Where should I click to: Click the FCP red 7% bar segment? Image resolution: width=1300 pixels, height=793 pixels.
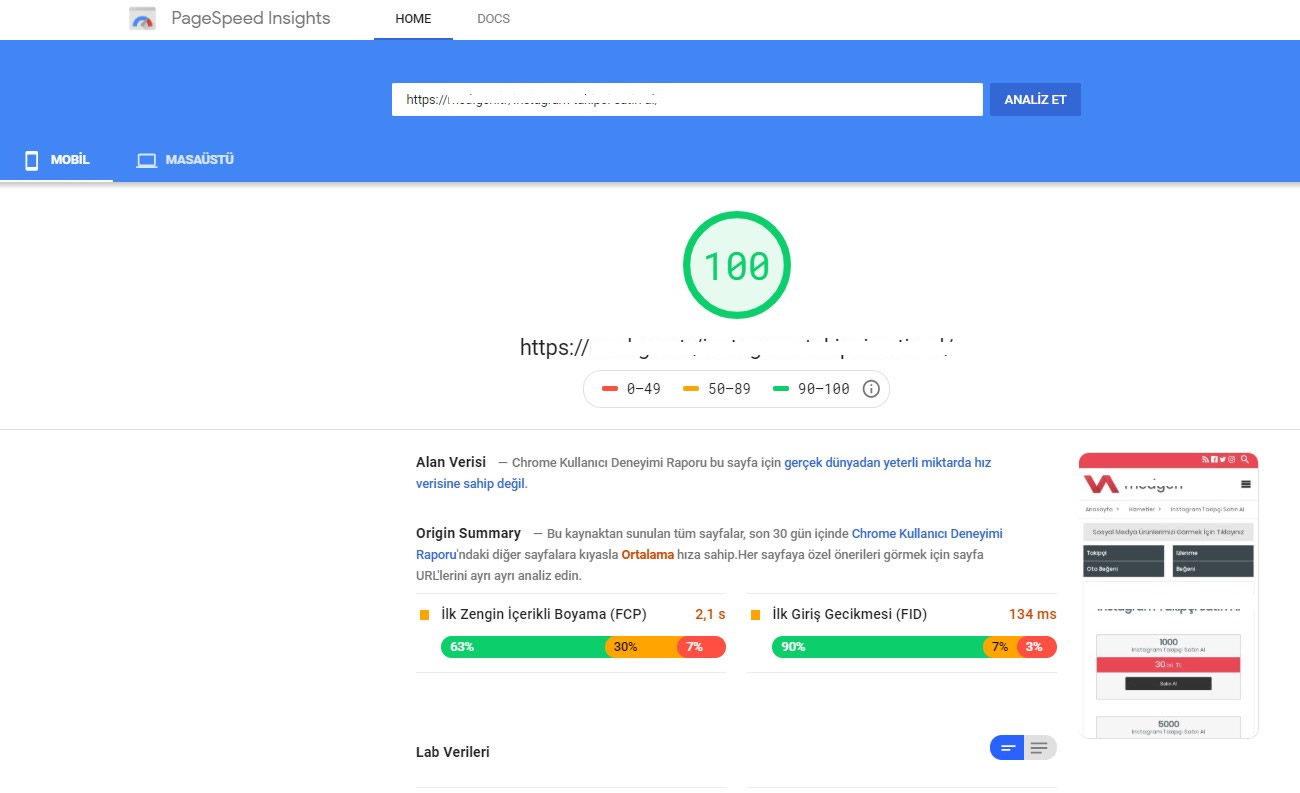[701, 647]
